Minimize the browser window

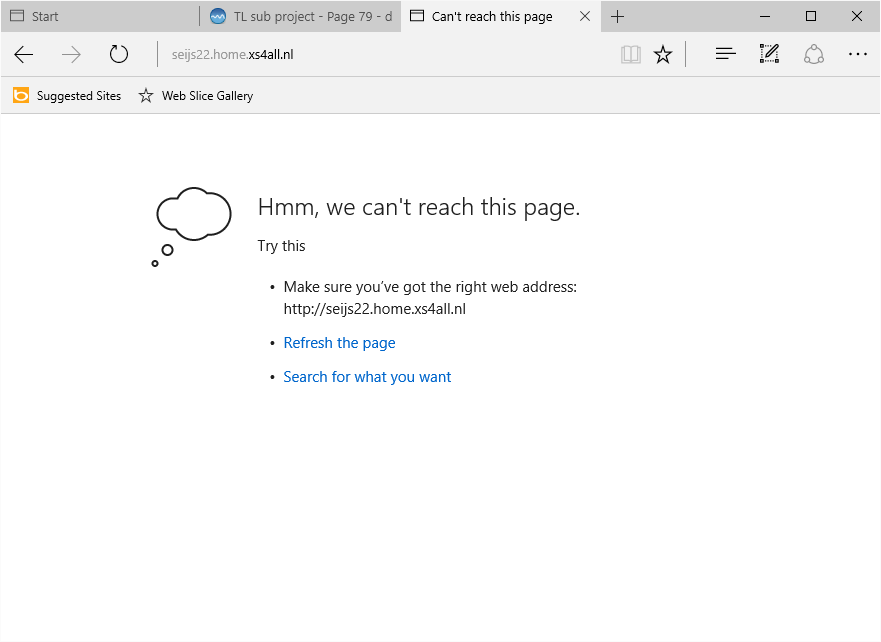pos(765,16)
